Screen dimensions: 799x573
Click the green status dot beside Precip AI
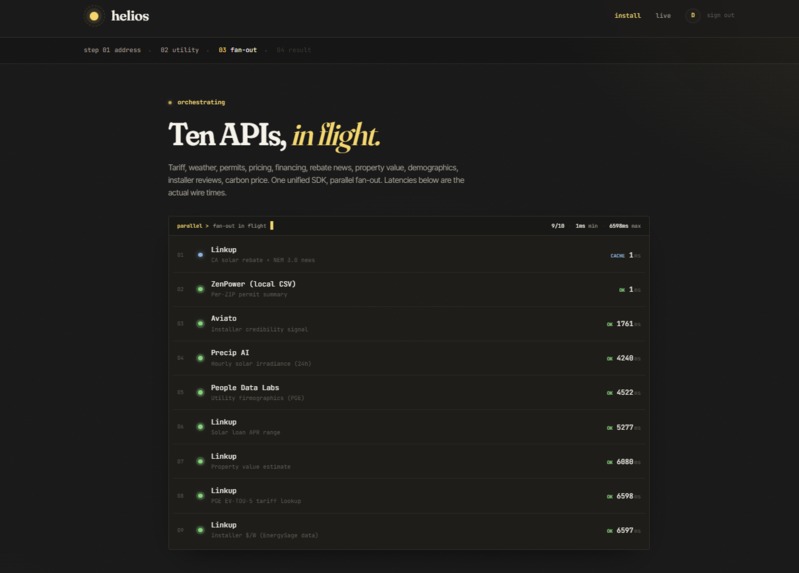(x=200, y=358)
